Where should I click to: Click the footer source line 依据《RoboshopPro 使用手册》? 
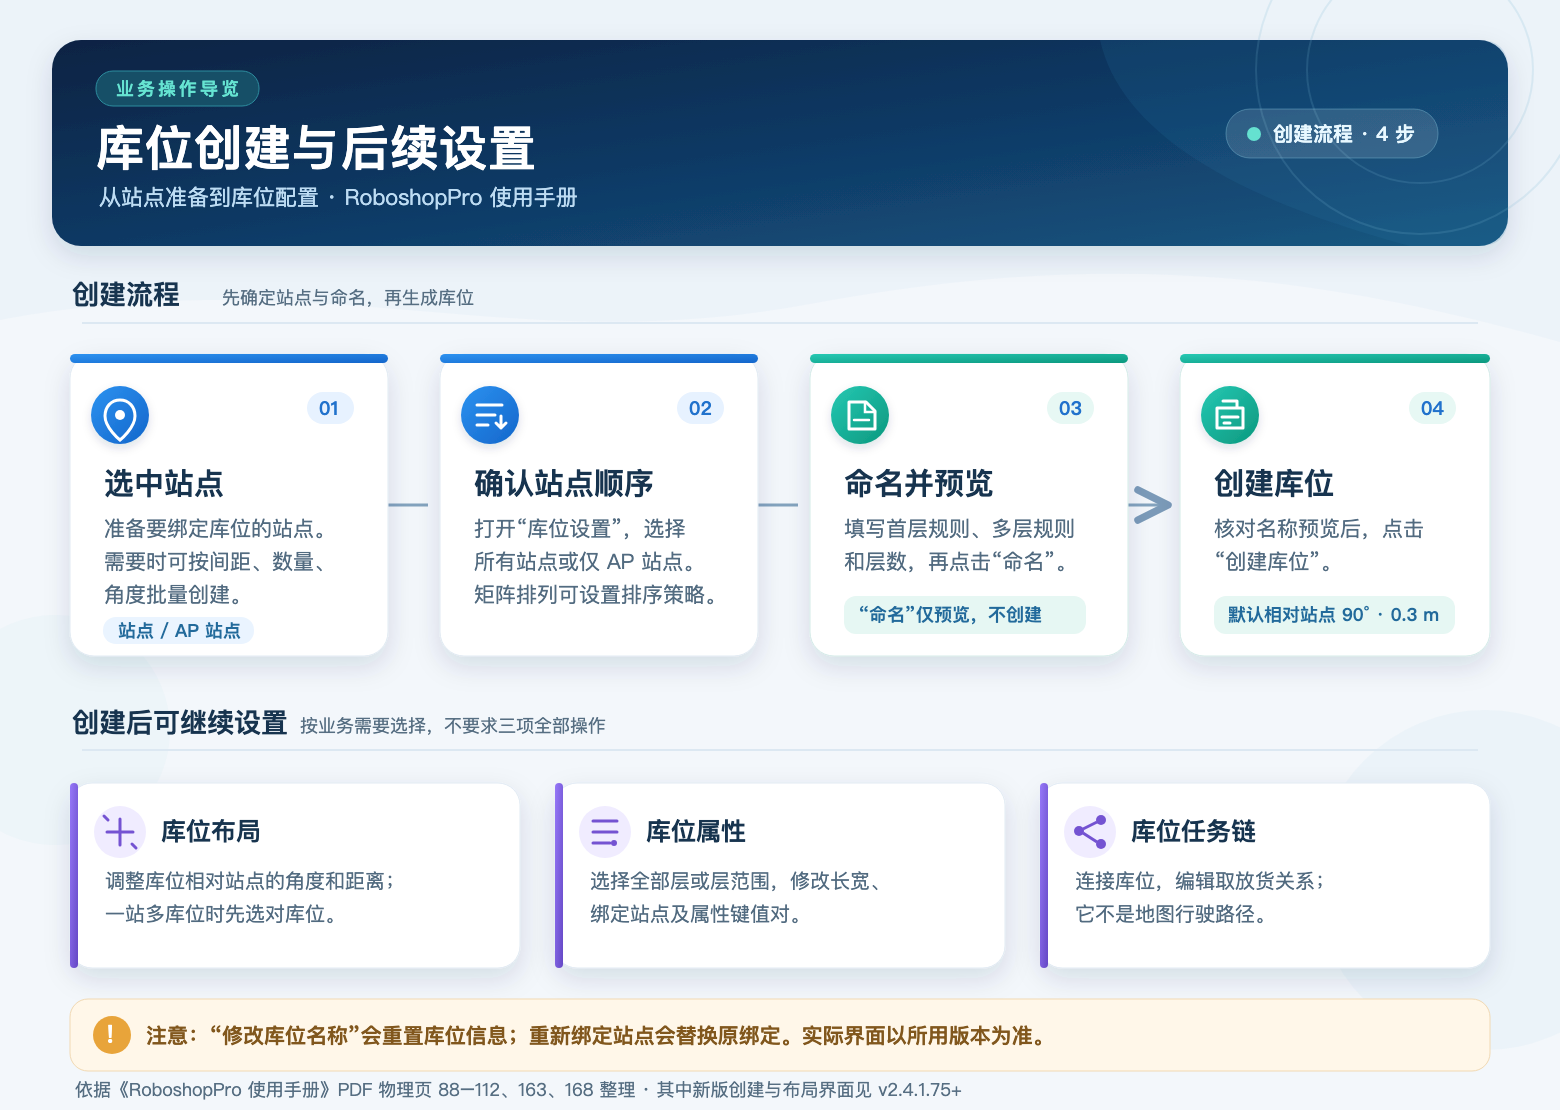click(x=518, y=1090)
